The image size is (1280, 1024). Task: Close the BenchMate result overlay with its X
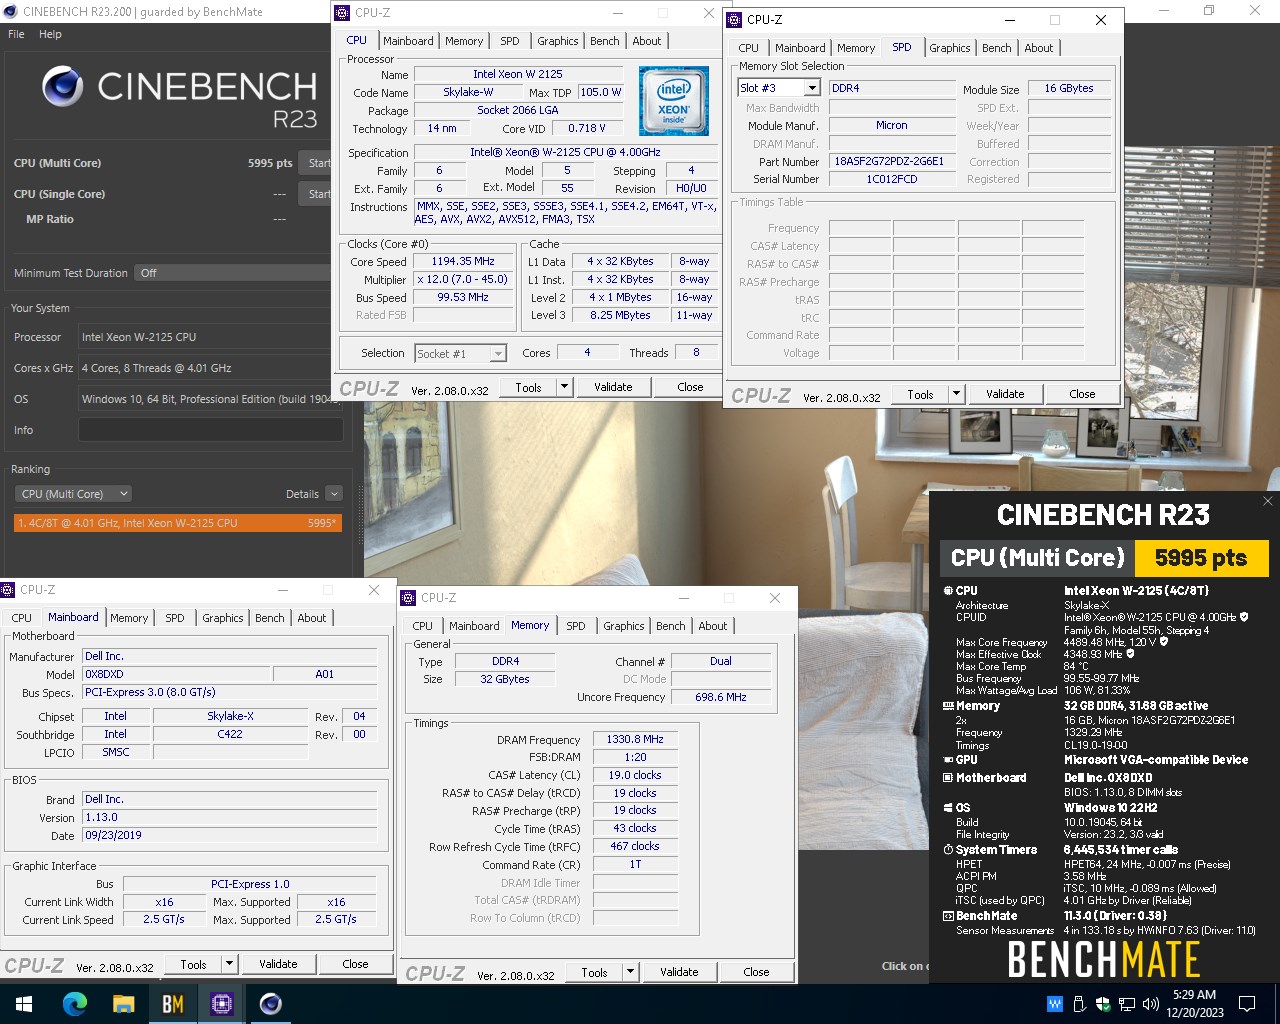(x=1267, y=501)
